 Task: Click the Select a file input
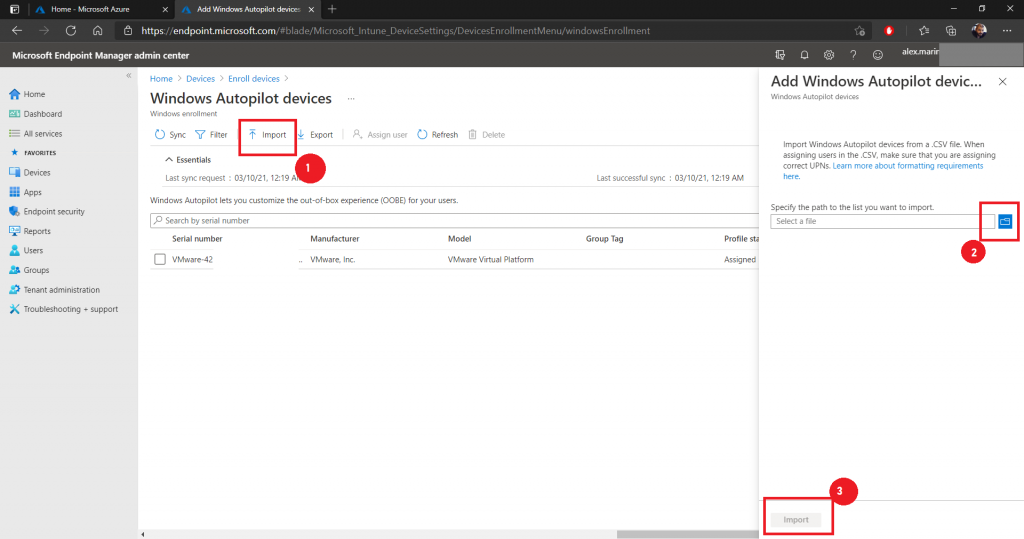882,221
